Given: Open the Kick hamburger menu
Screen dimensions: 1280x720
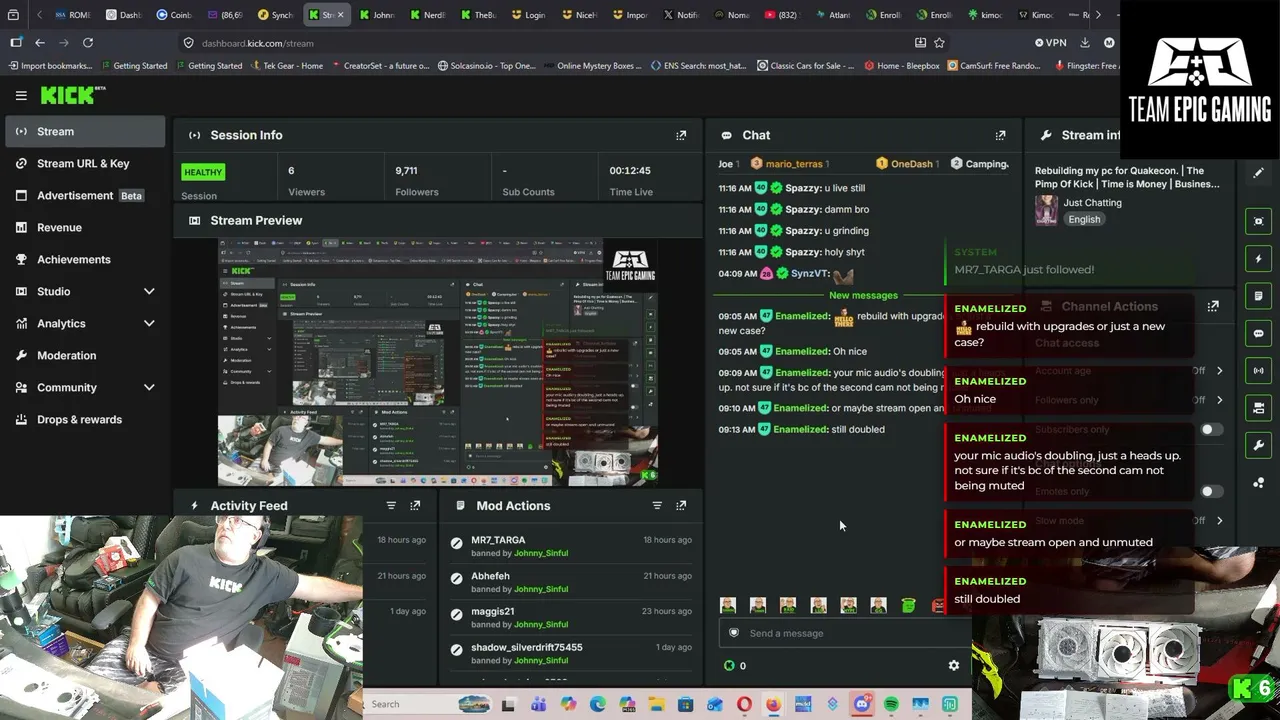Looking at the screenshot, I should [21, 96].
